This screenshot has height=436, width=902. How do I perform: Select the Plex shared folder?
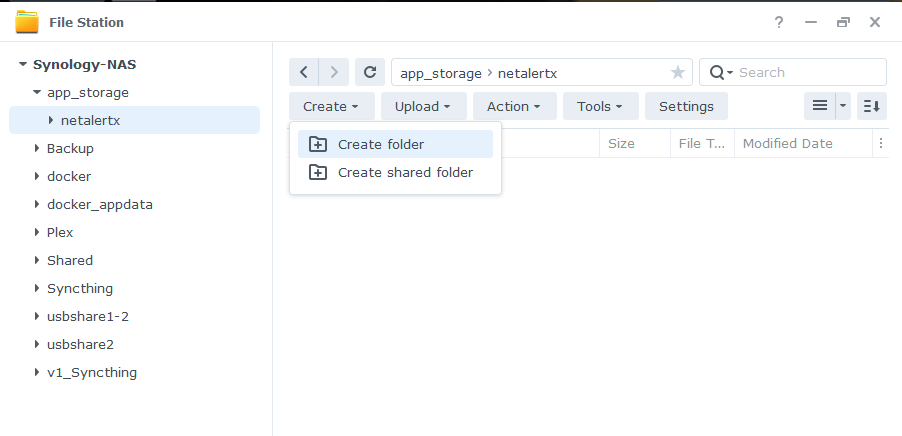(60, 232)
